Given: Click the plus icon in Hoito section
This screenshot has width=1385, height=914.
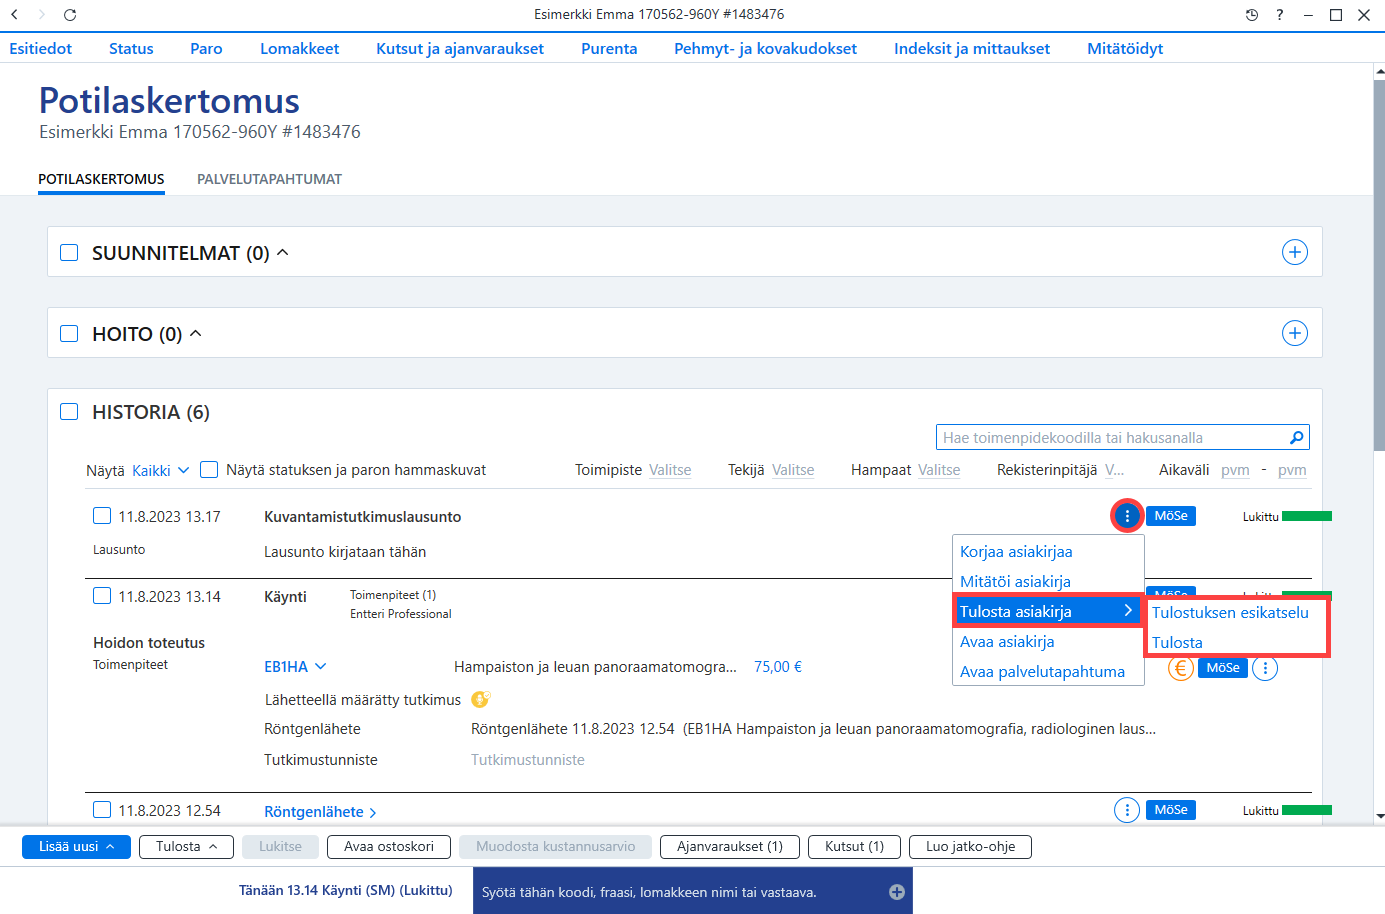Looking at the screenshot, I should 1295,333.
